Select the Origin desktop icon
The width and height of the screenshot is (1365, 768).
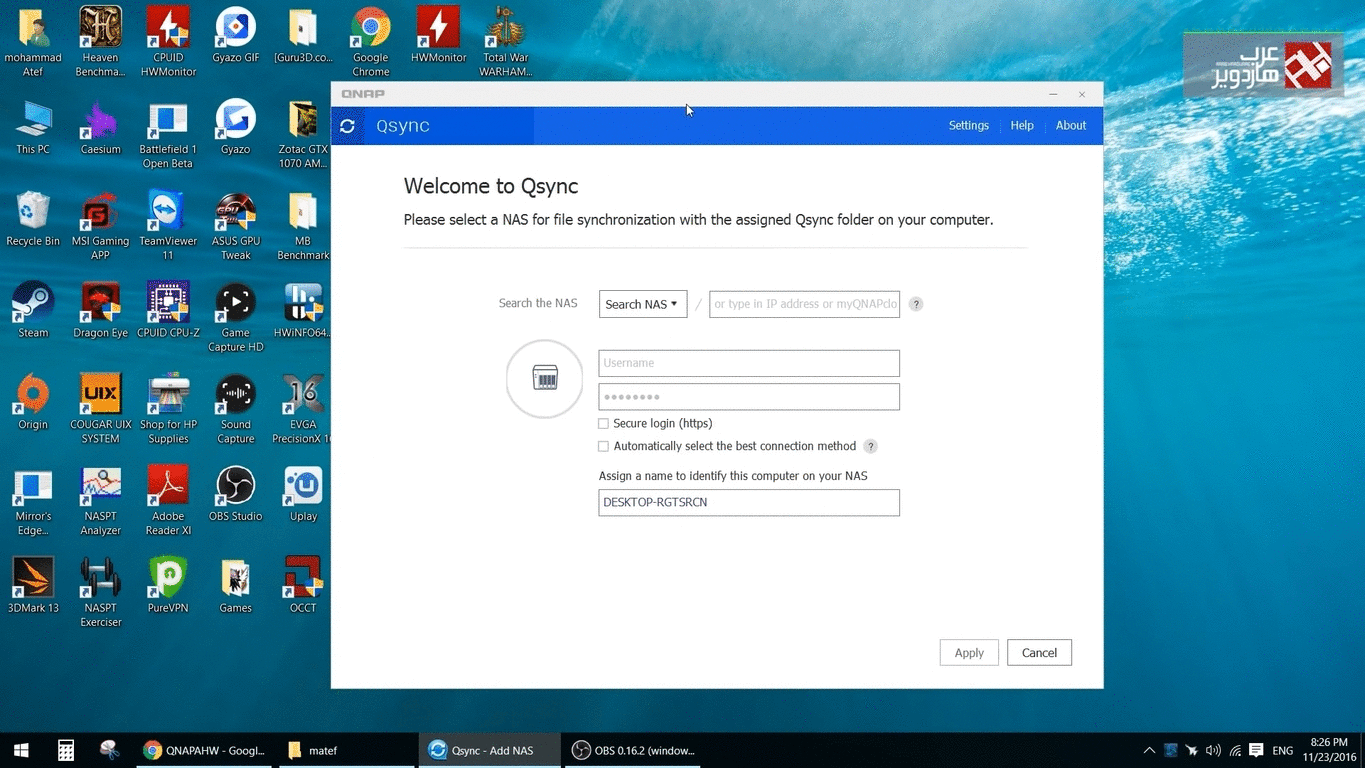pyautogui.click(x=33, y=402)
